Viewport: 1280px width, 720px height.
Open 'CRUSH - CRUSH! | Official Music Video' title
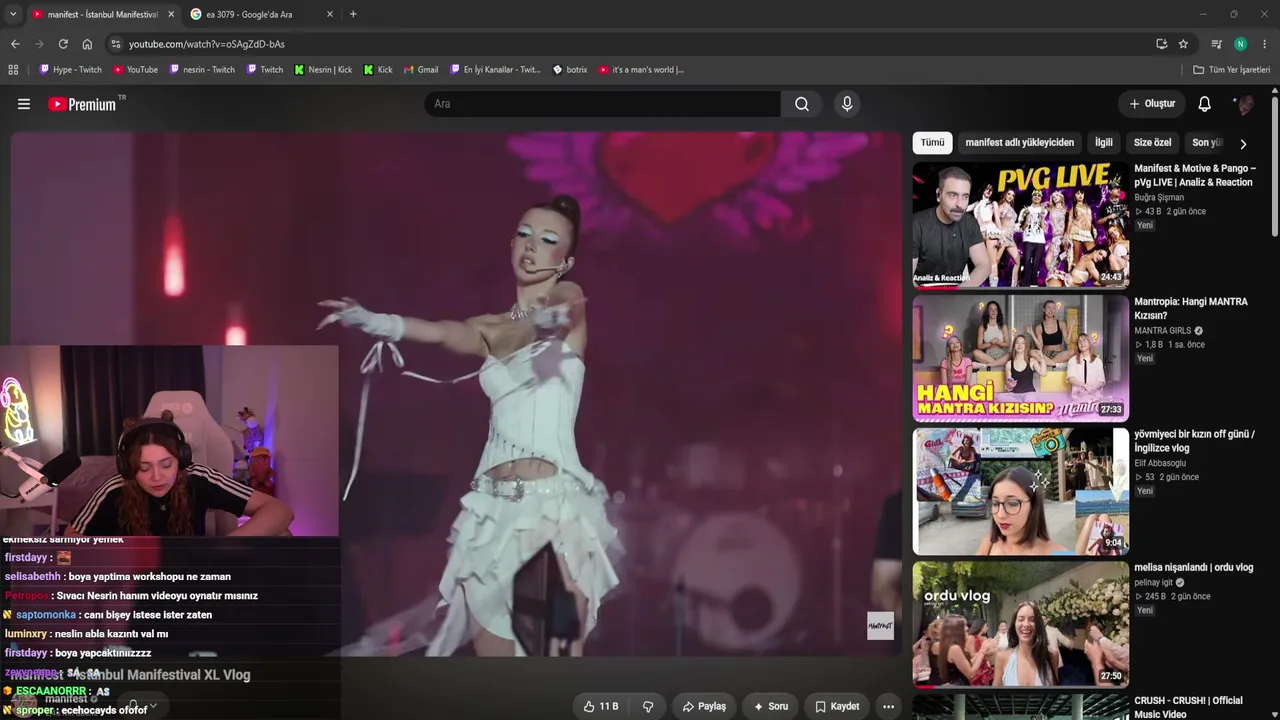pos(1188,707)
